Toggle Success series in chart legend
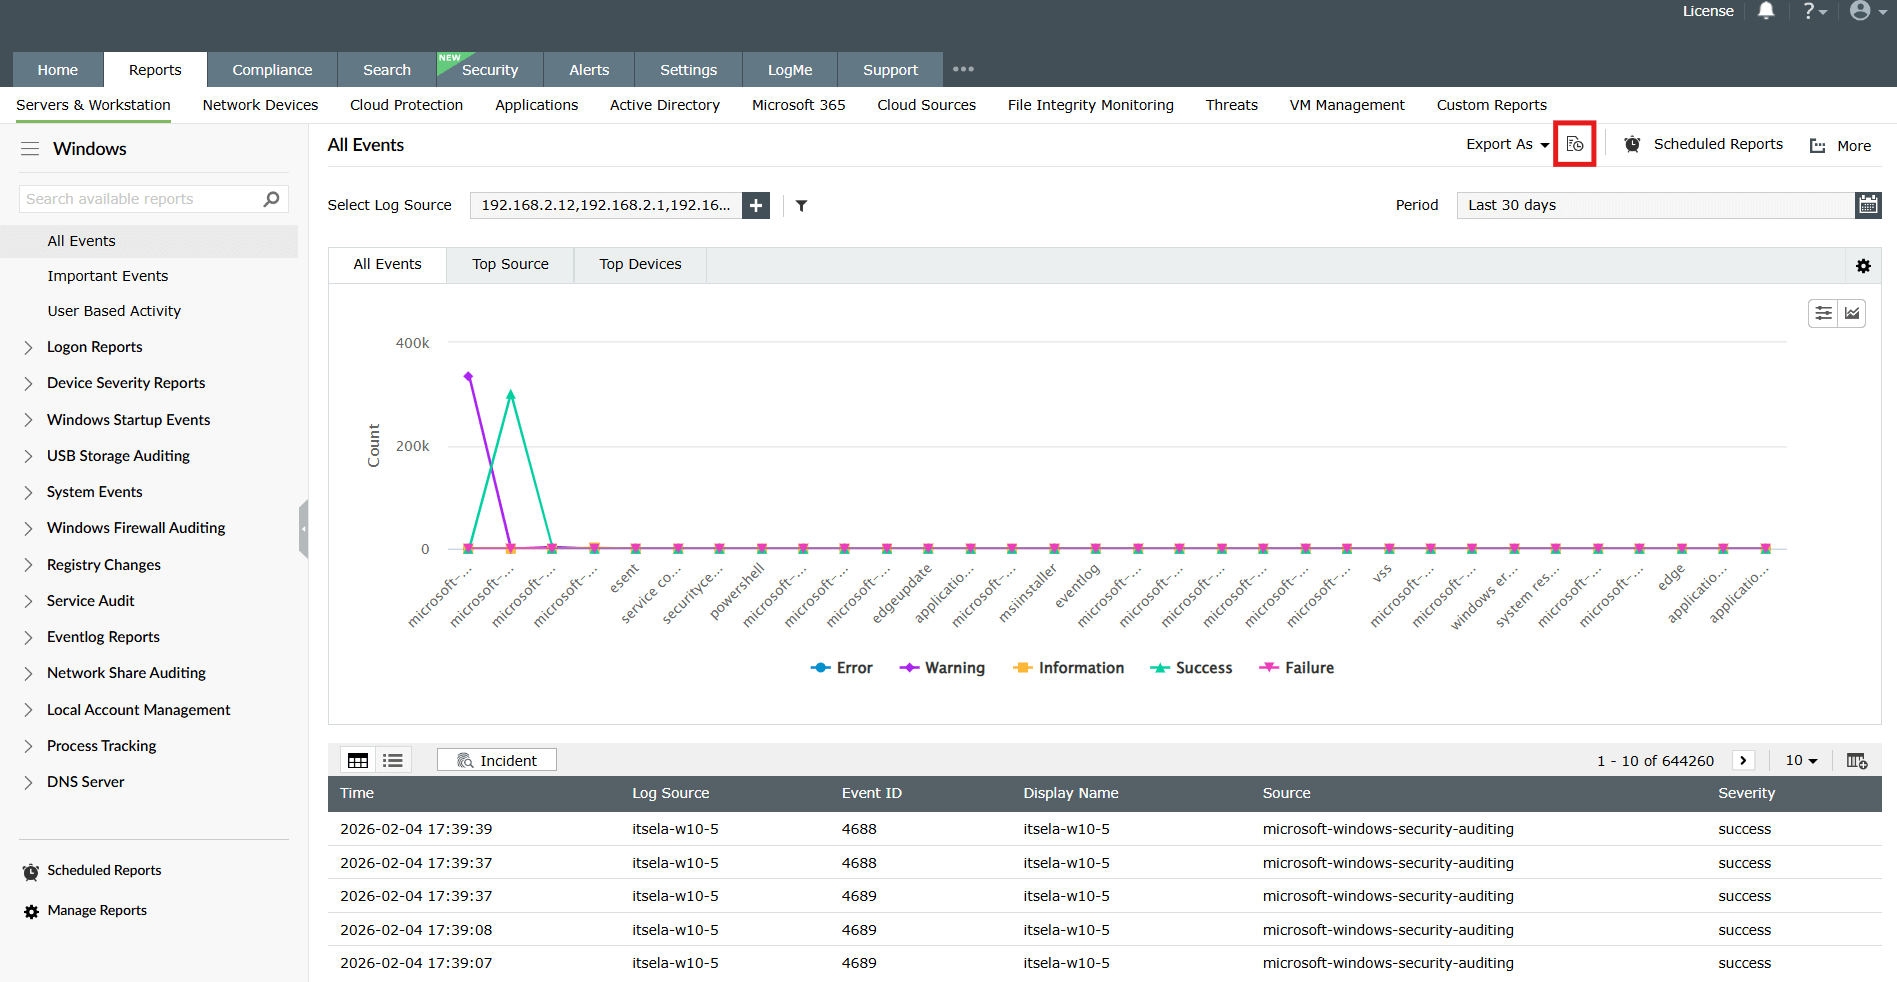This screenshot has width=1897, height=982. coord(1190,668)
